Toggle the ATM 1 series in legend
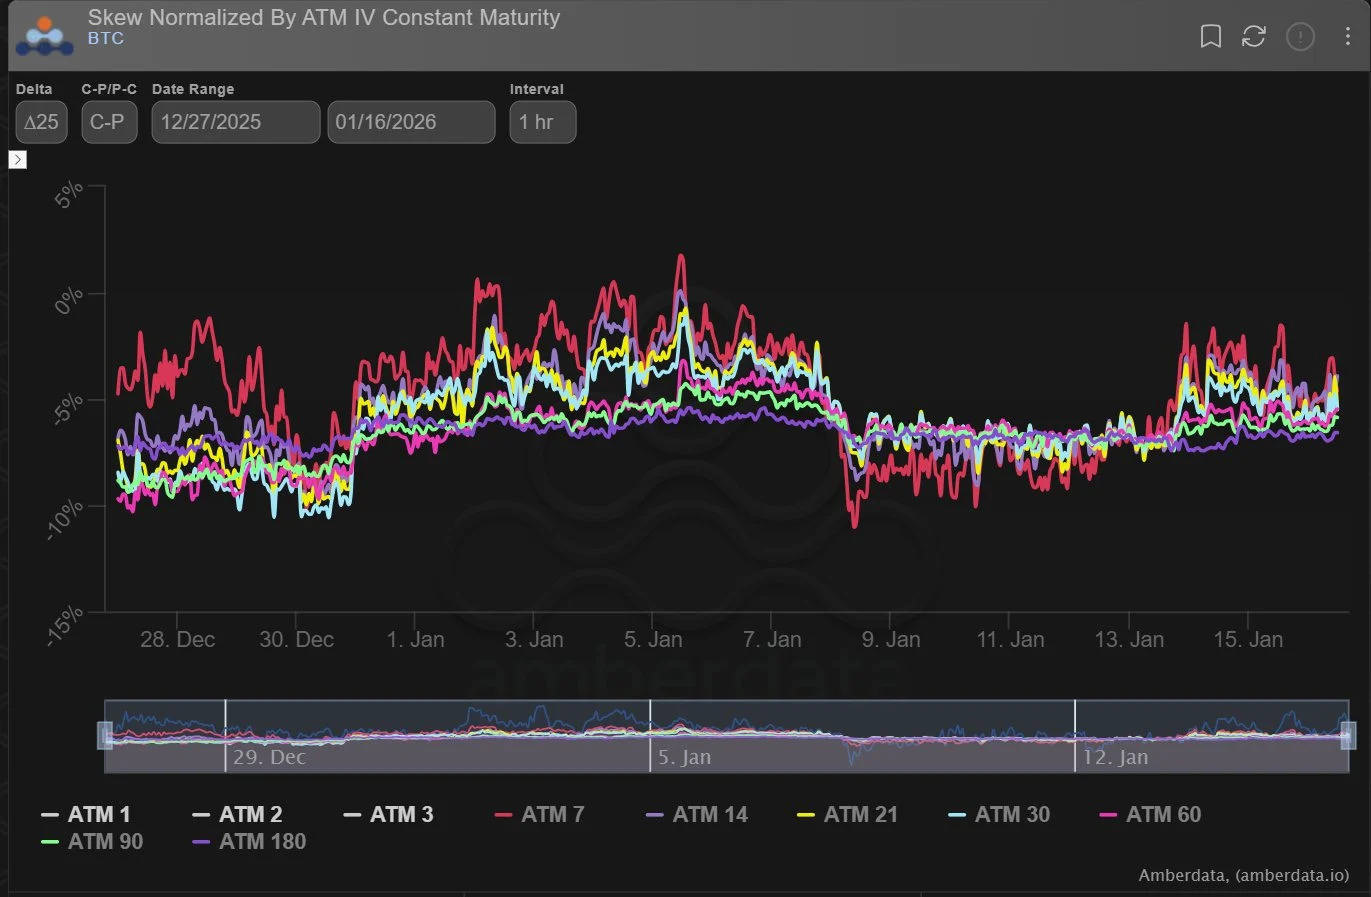Image resolution: width=1371 pixels, height=897 pixels. point(86,815)
